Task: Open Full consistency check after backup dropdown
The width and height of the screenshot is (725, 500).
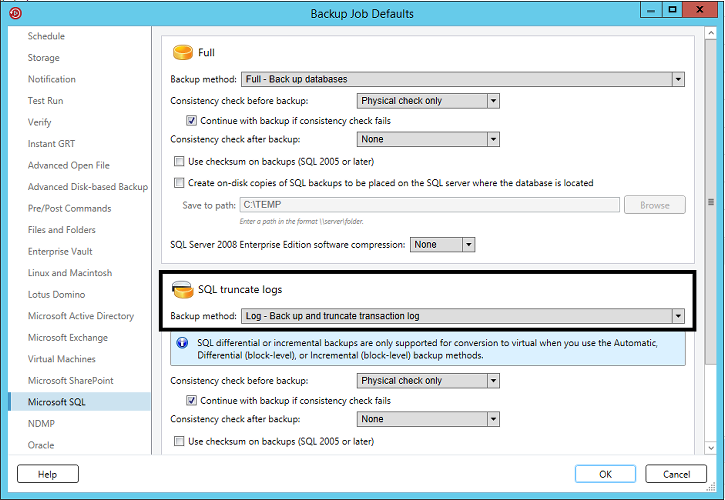Action: [428, 139]
